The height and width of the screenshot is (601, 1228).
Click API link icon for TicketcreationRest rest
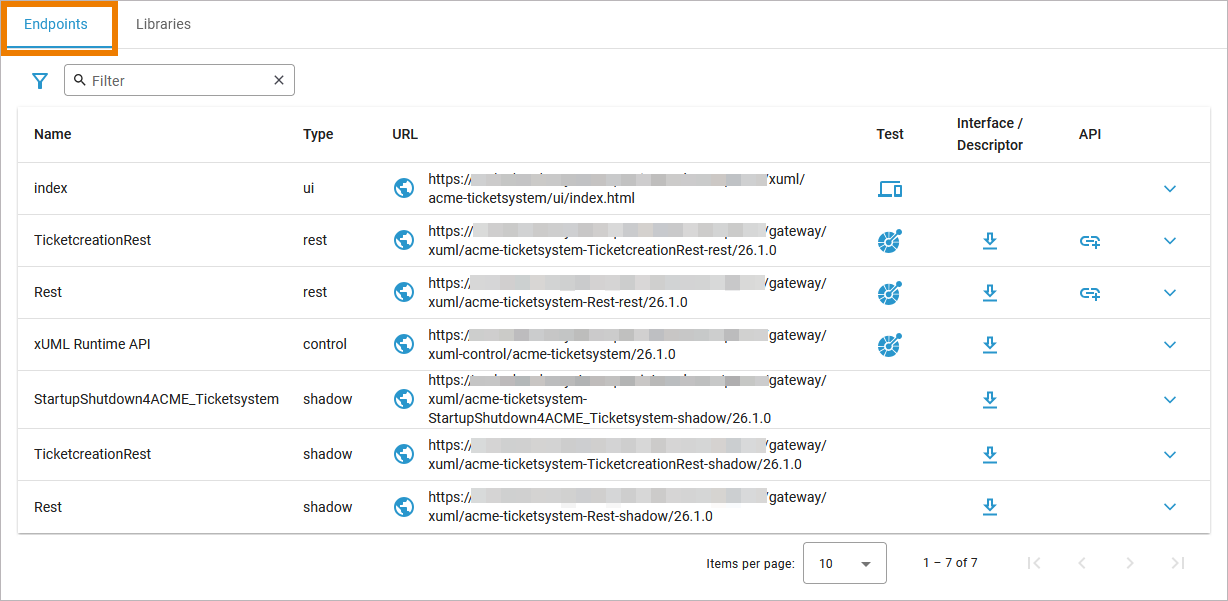(1090, 241)
